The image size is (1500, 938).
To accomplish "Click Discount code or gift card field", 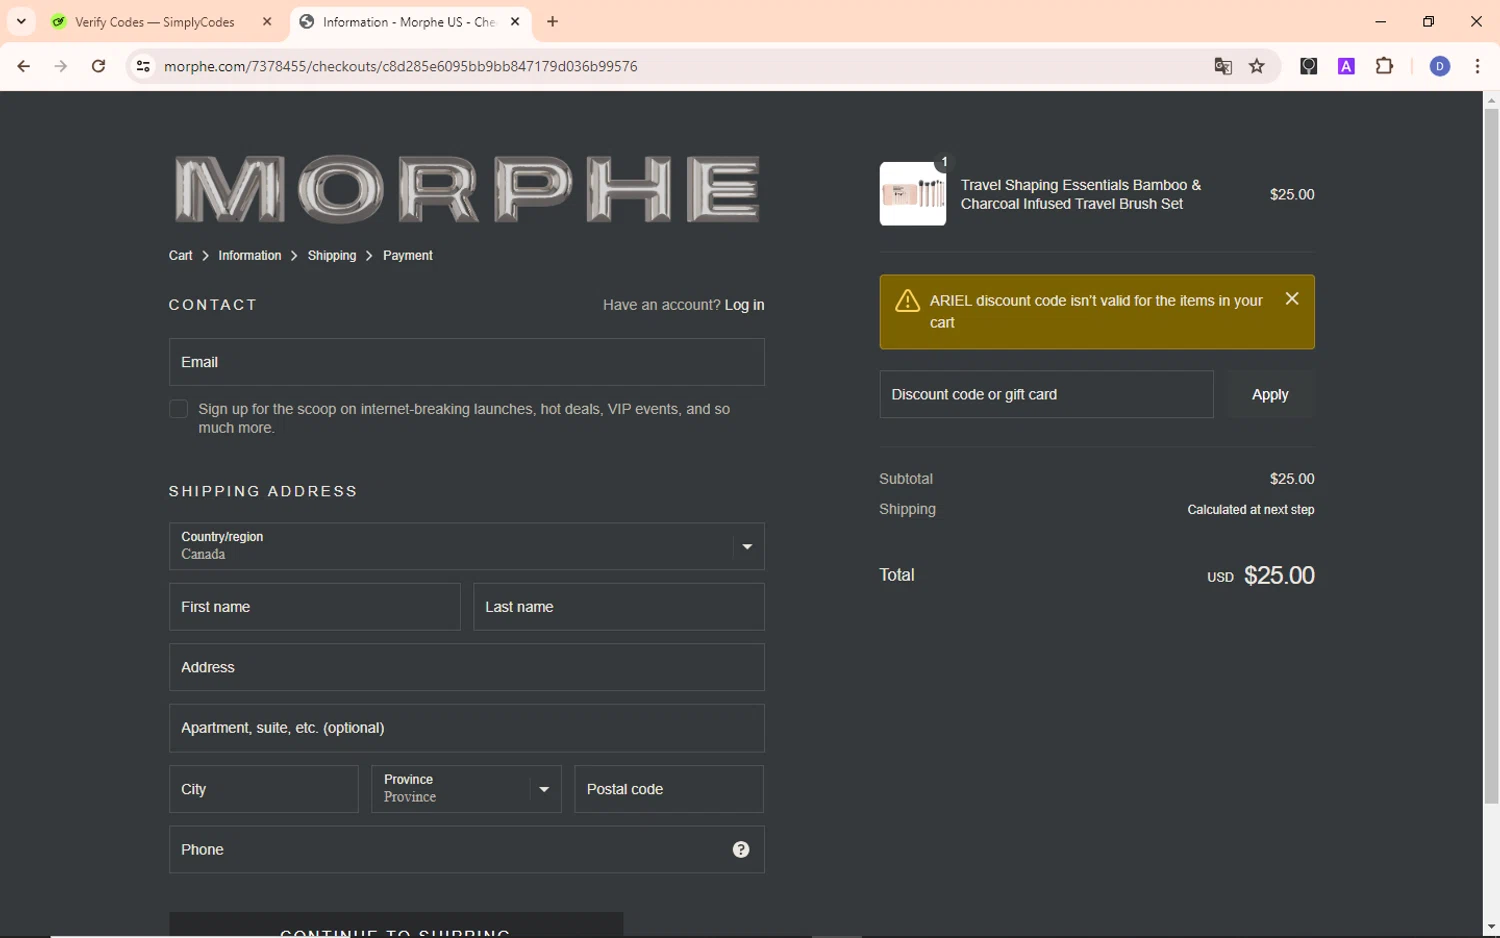I will click(1046, 394).
